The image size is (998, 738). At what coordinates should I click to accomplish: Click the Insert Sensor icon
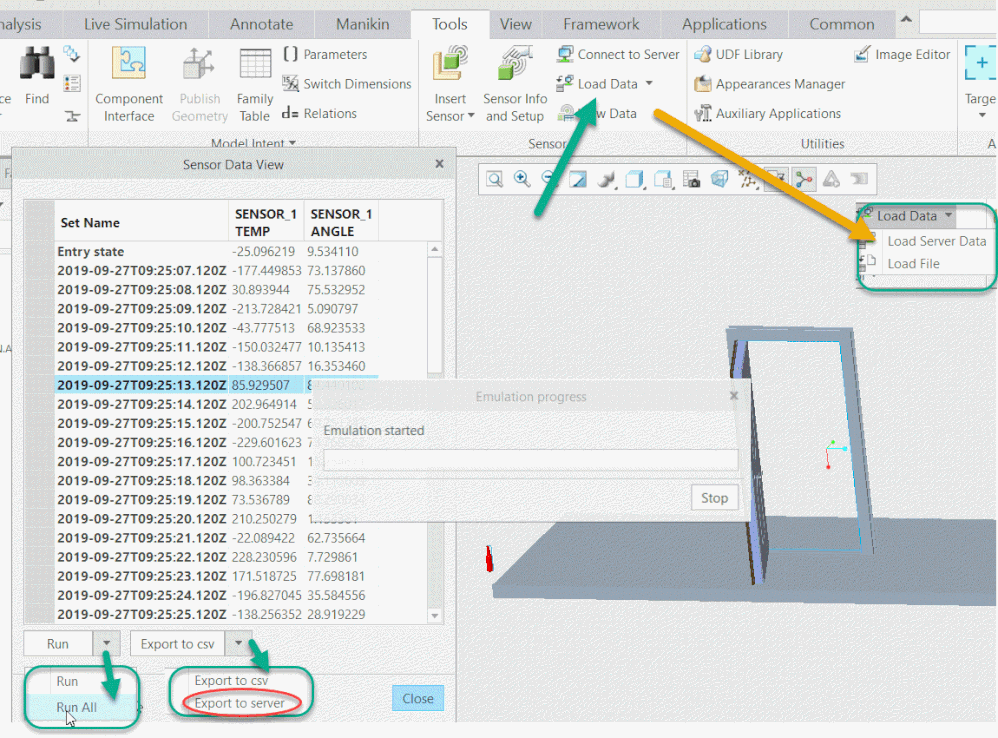450,64
